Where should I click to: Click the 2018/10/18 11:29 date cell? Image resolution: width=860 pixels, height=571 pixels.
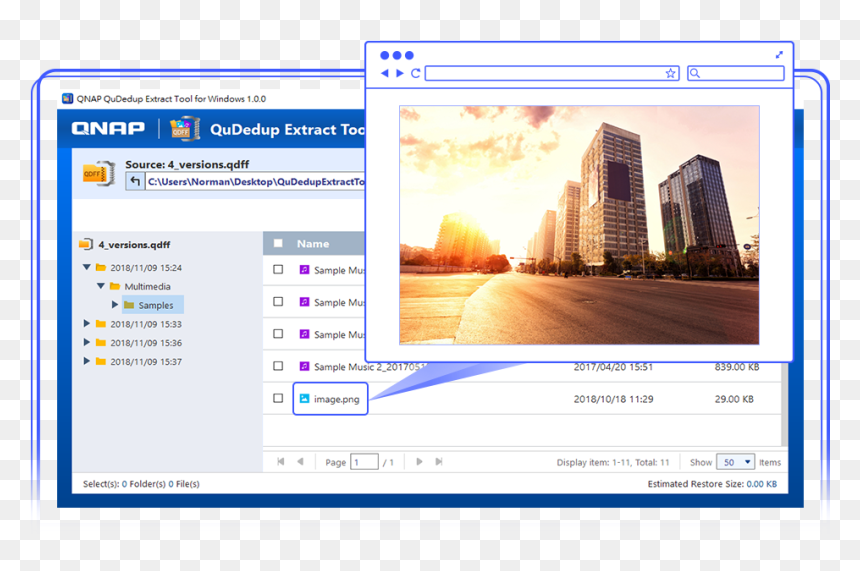pos(613,399)
